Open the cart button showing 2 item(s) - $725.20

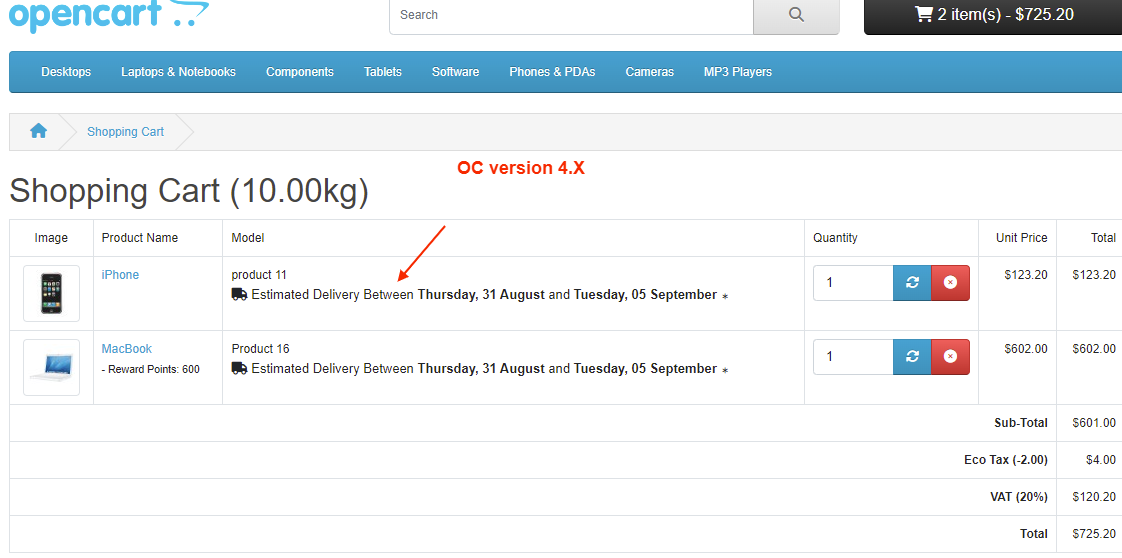(994, 16)
